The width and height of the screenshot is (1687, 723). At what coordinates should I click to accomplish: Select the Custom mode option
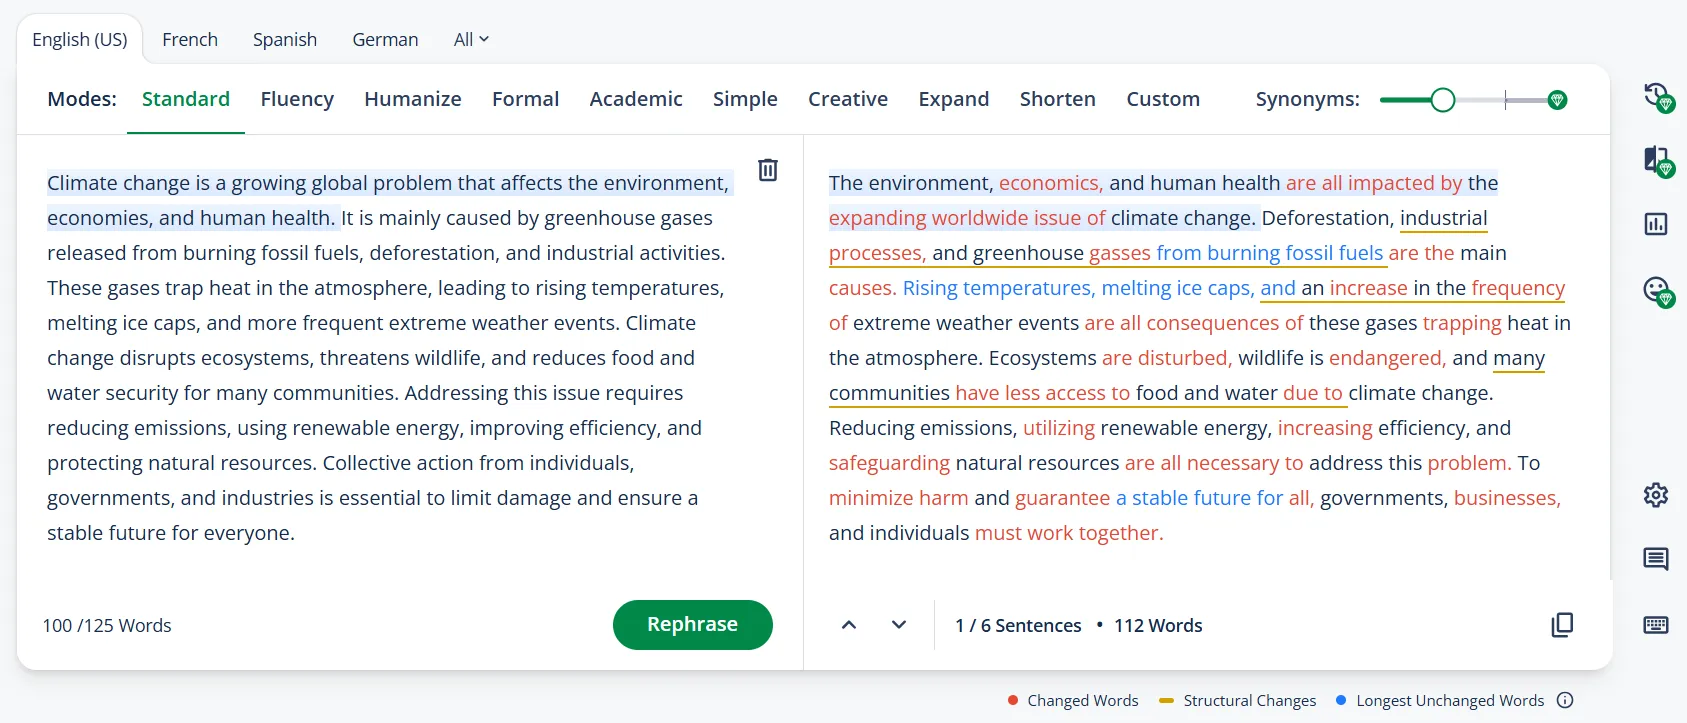click(x=1162, y=99)
